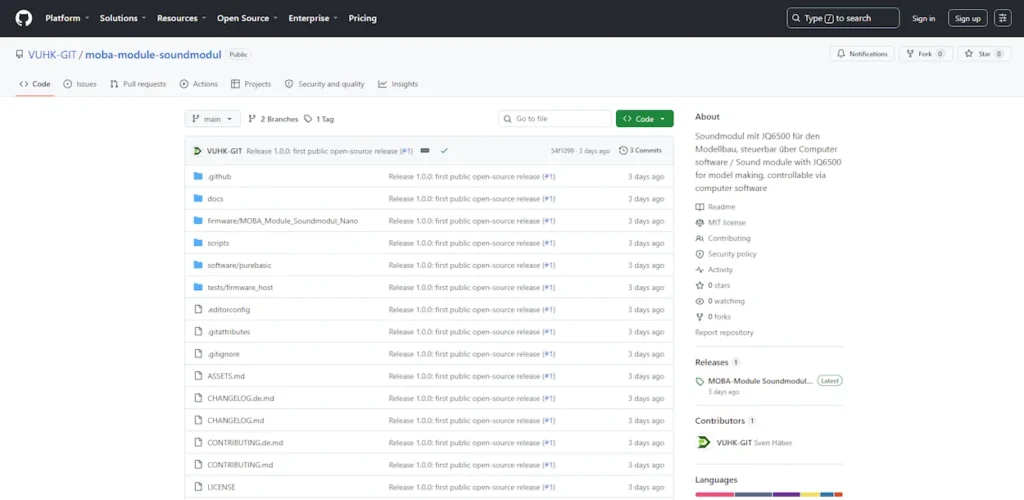The height and width of the screenshot is (500, 1024).
Task: Click the book icon beside Readme
Action: pyautogui.click(x=699, y=207)
